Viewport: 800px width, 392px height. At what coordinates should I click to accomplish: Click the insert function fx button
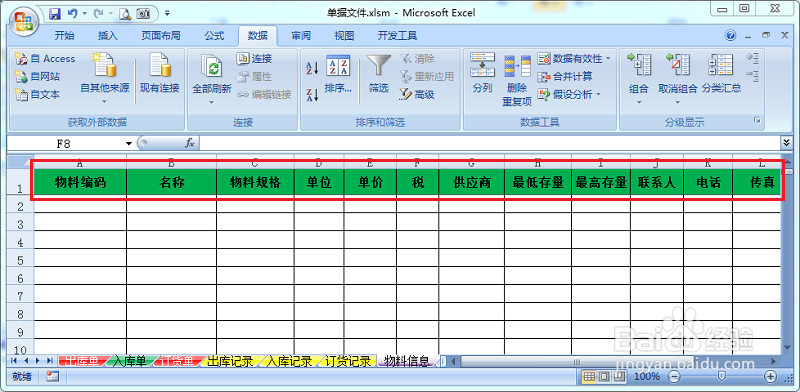190,143
